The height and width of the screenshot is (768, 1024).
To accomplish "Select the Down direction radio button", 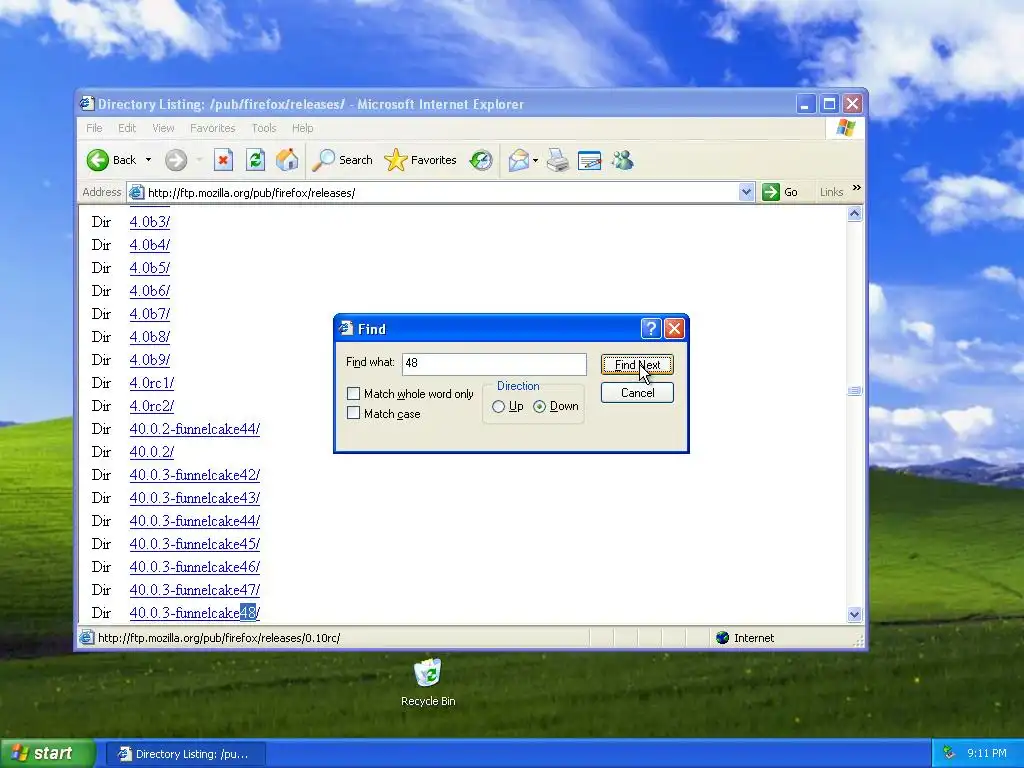I will point(539,407).
